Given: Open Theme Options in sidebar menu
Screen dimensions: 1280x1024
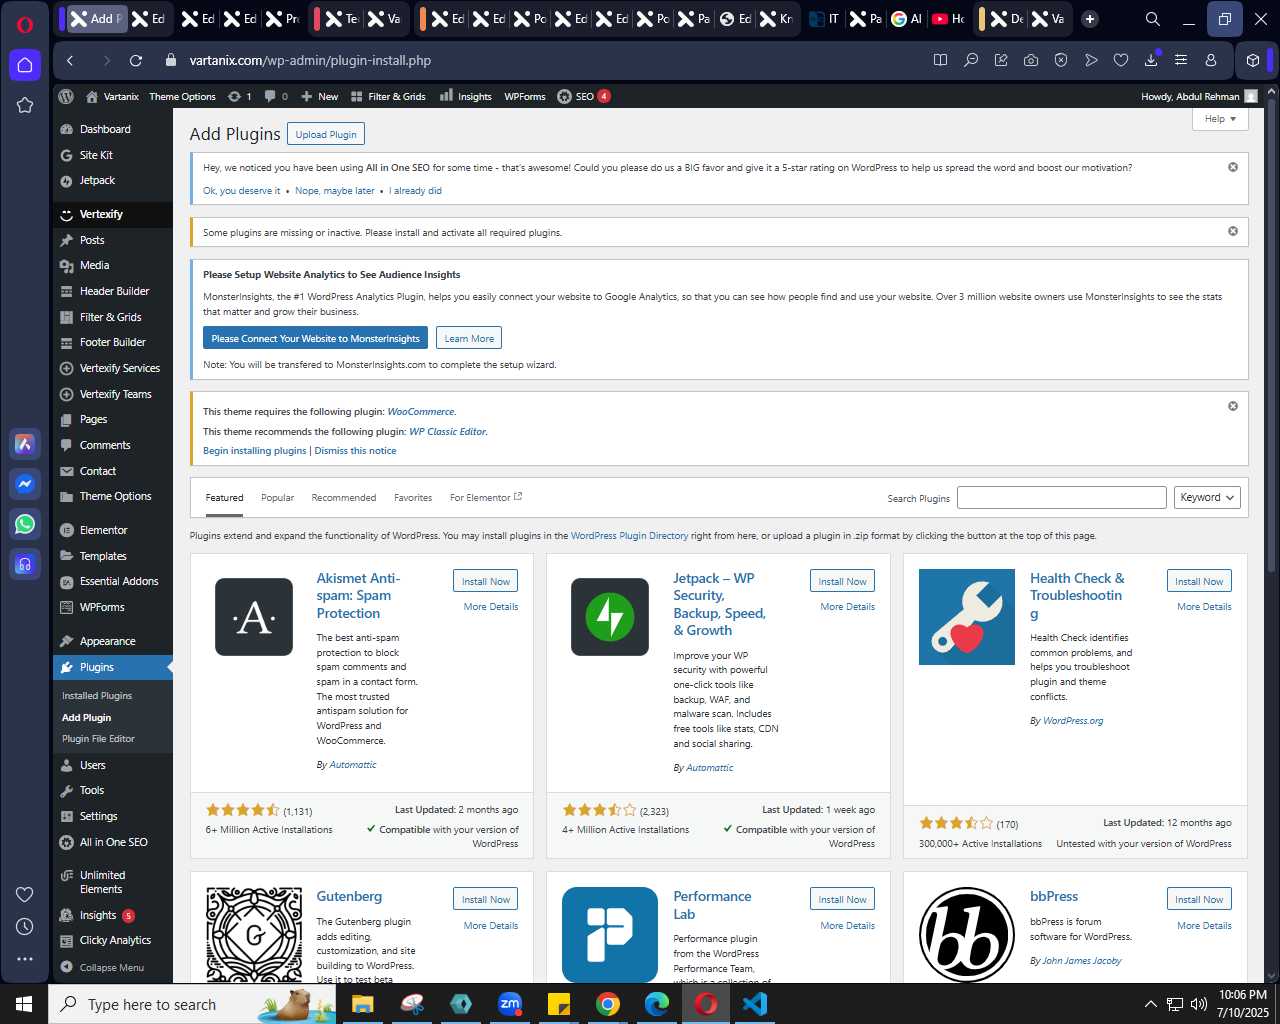Looking at the screenshot, I should [115, 496].
